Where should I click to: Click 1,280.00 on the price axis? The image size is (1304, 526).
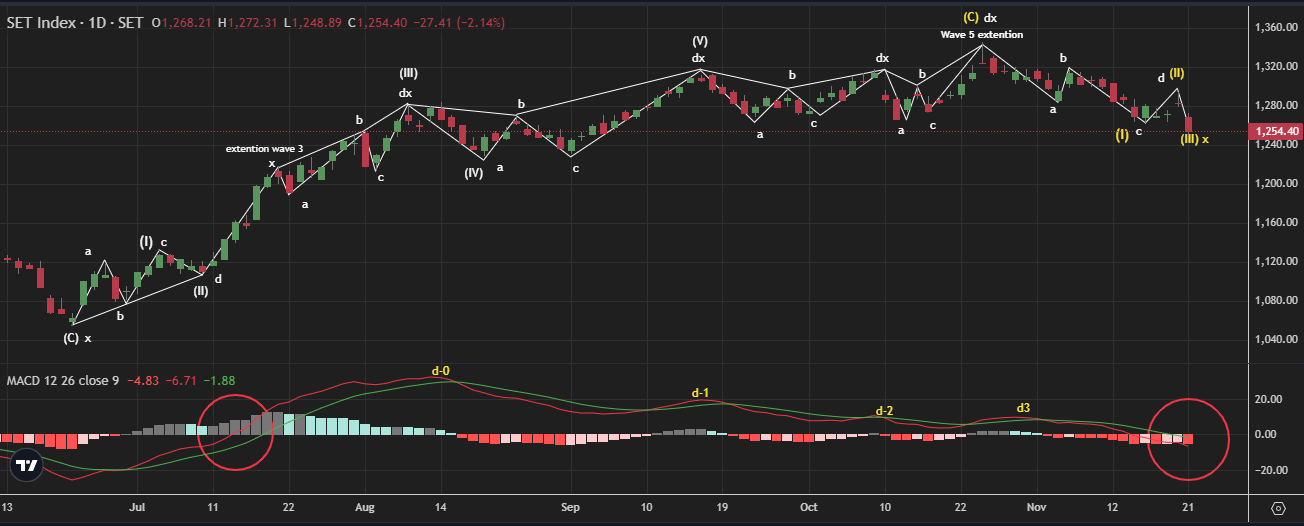pyautogui.click(x=1274, y=105)
